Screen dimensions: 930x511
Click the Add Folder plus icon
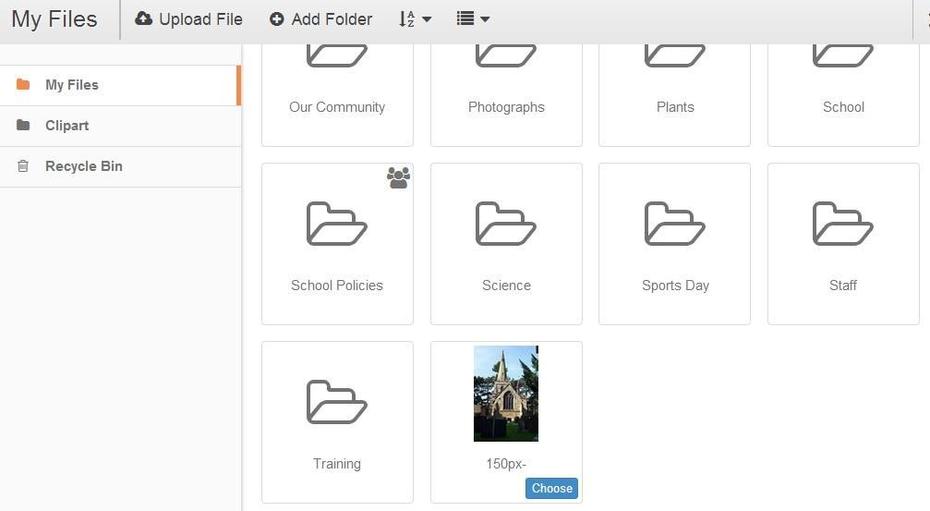[x=276, y=19]
